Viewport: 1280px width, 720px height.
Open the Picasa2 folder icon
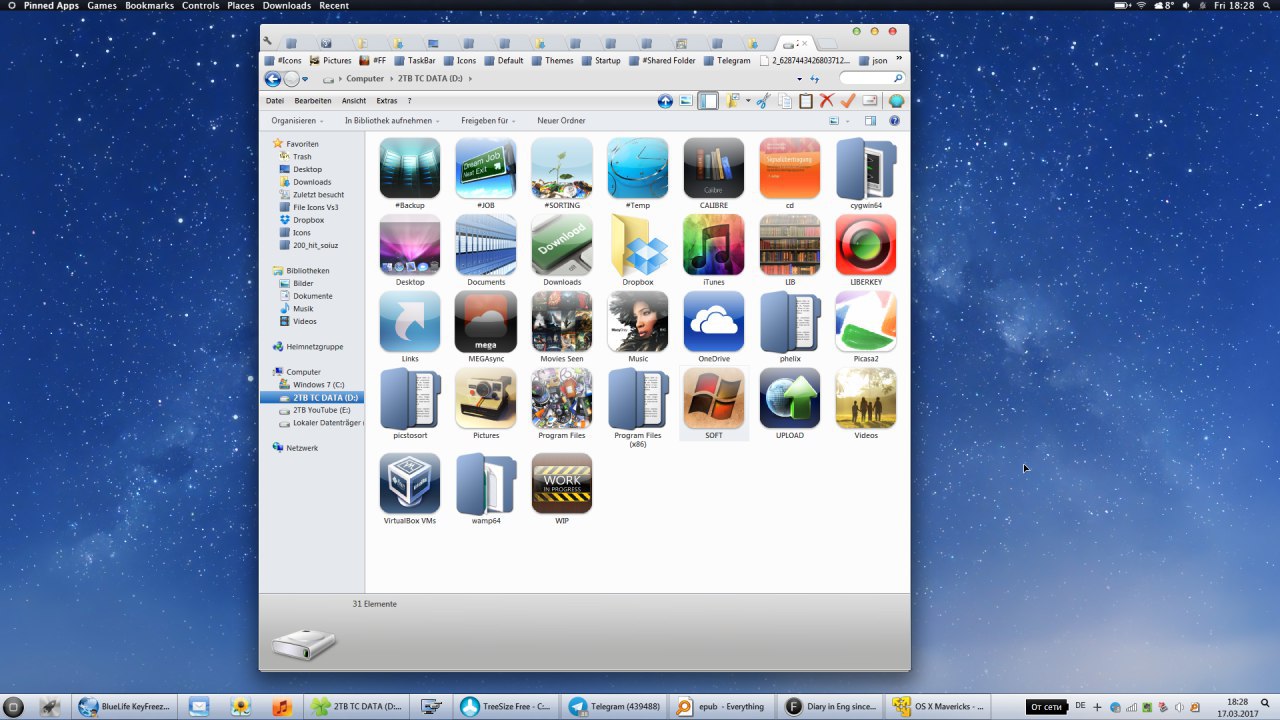(866, 321)
